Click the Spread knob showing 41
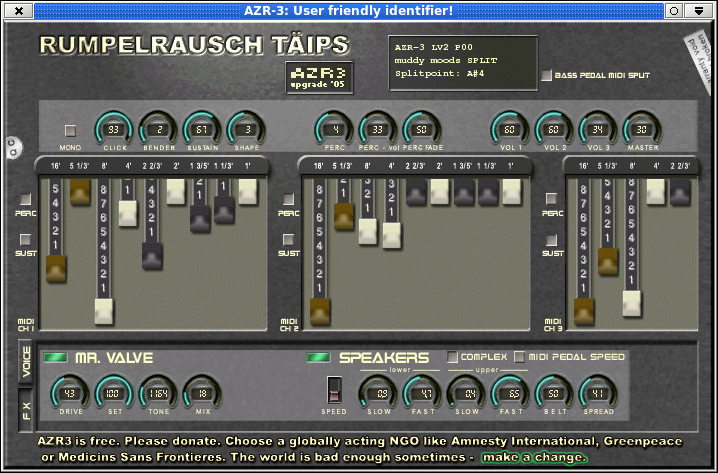The height and width of the screenshot is (473, 718). (x=598, y=393)
